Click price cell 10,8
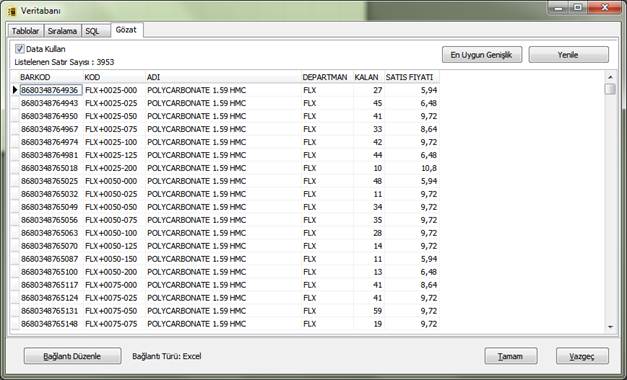 point(412,168)
